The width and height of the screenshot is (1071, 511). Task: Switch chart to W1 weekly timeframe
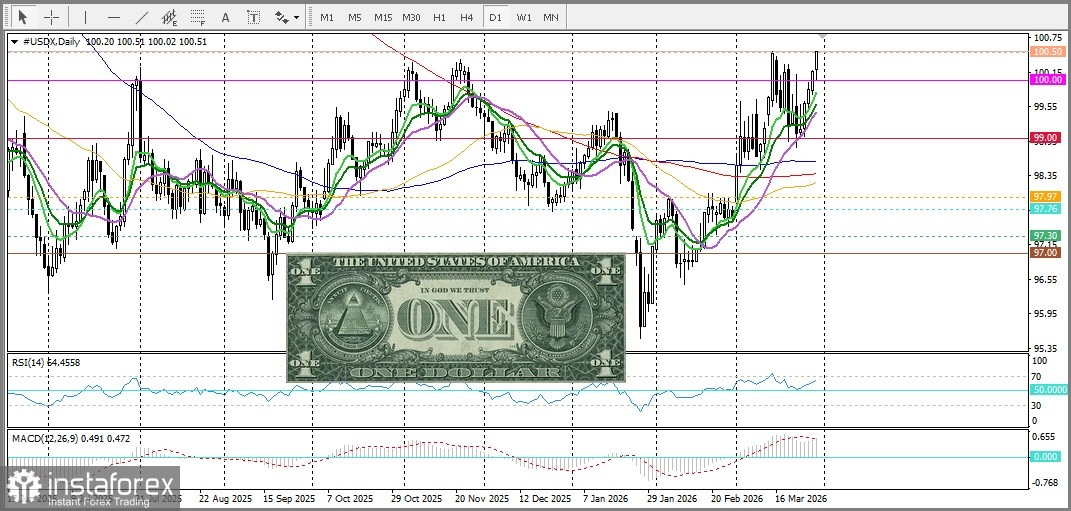point(524,17)
